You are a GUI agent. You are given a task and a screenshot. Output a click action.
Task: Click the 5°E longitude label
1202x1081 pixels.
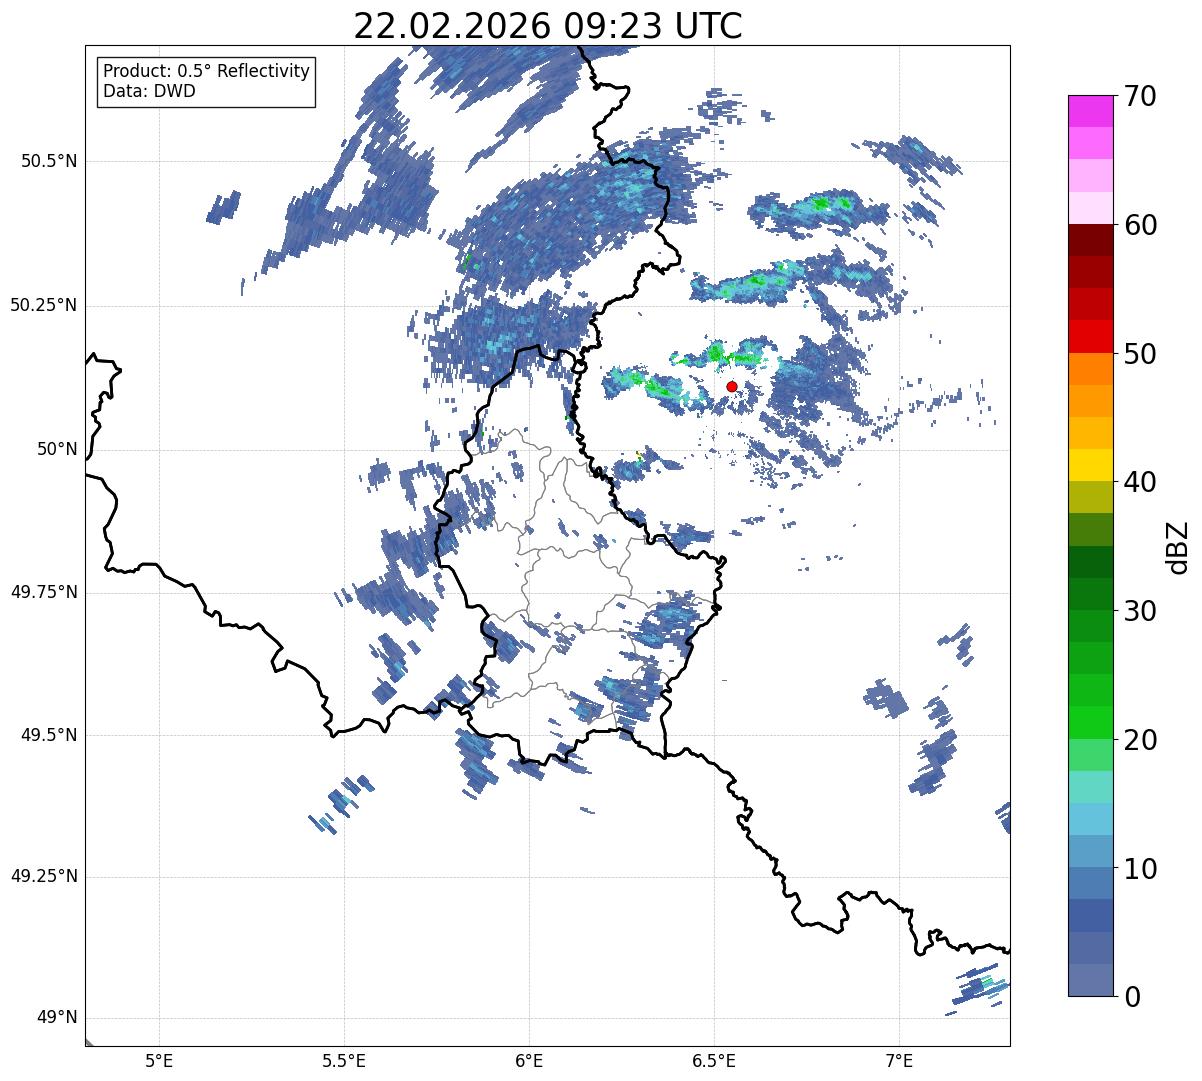click(159, 1061)
